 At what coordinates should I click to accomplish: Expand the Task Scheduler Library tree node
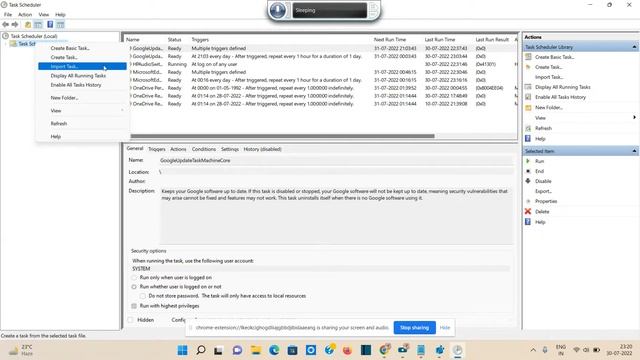click(x=6, y=44)
